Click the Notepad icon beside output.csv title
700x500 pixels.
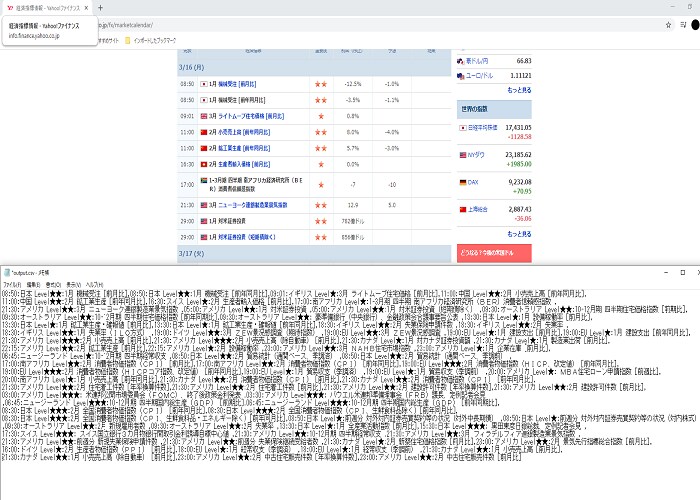click(x=7, y=272)
